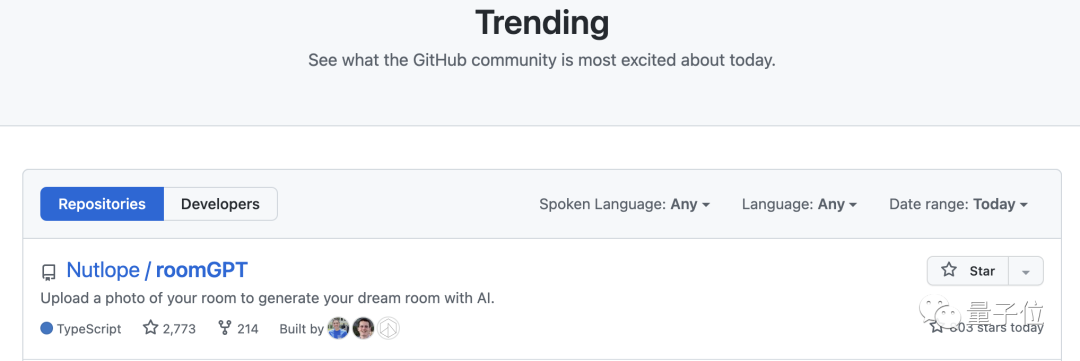The width and height of the screenshot is (1080, 361).
Task: Open the Developers tab
Action: click(x=220, y=204)
